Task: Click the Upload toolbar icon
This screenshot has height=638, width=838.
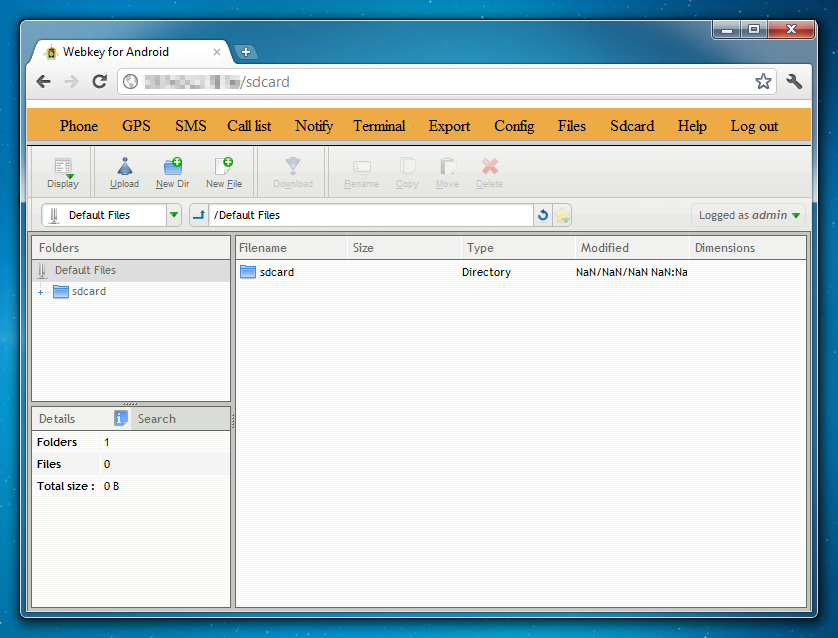Action: click(124, 172)
